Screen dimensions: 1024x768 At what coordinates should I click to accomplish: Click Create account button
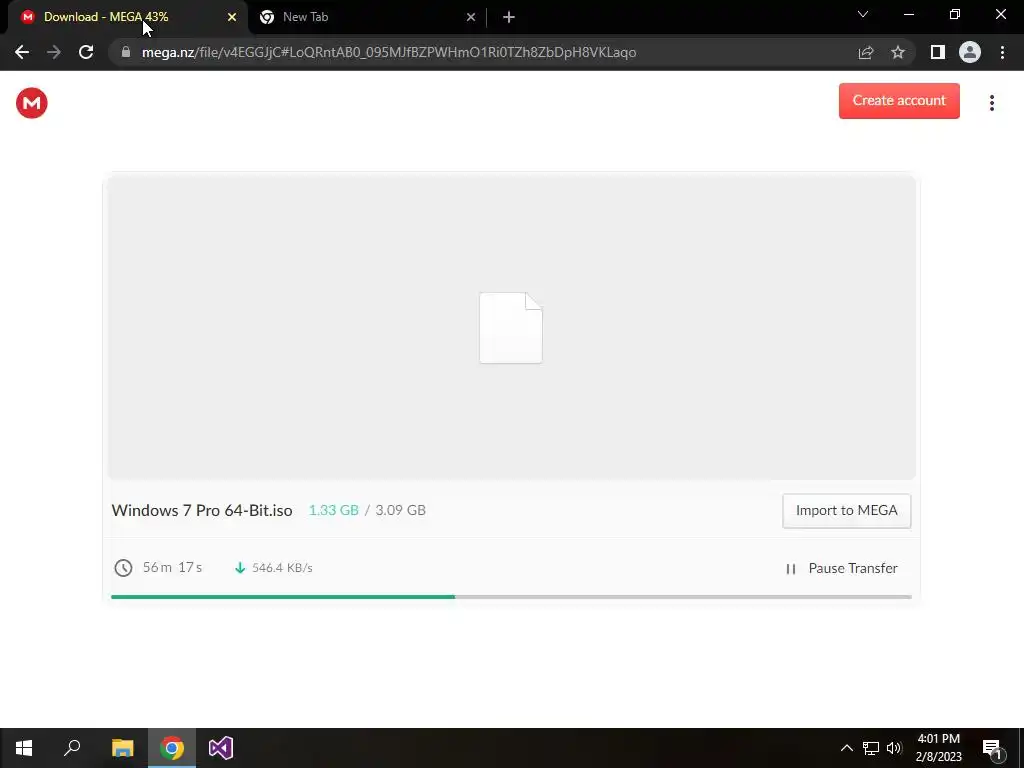coord(899,101)
